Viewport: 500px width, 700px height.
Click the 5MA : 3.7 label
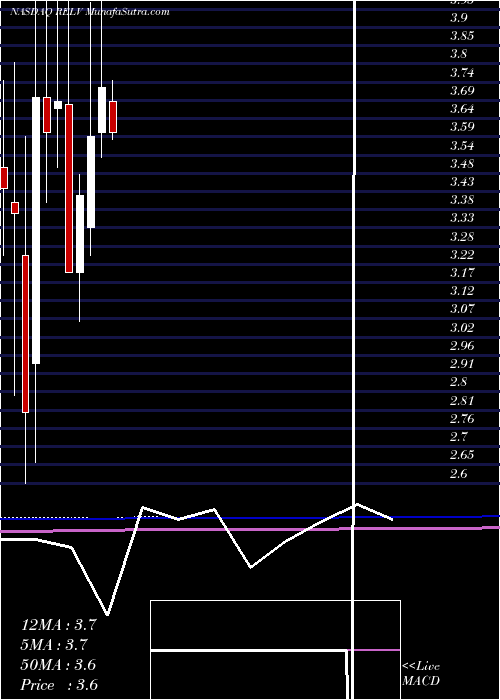tap(54, 644)
